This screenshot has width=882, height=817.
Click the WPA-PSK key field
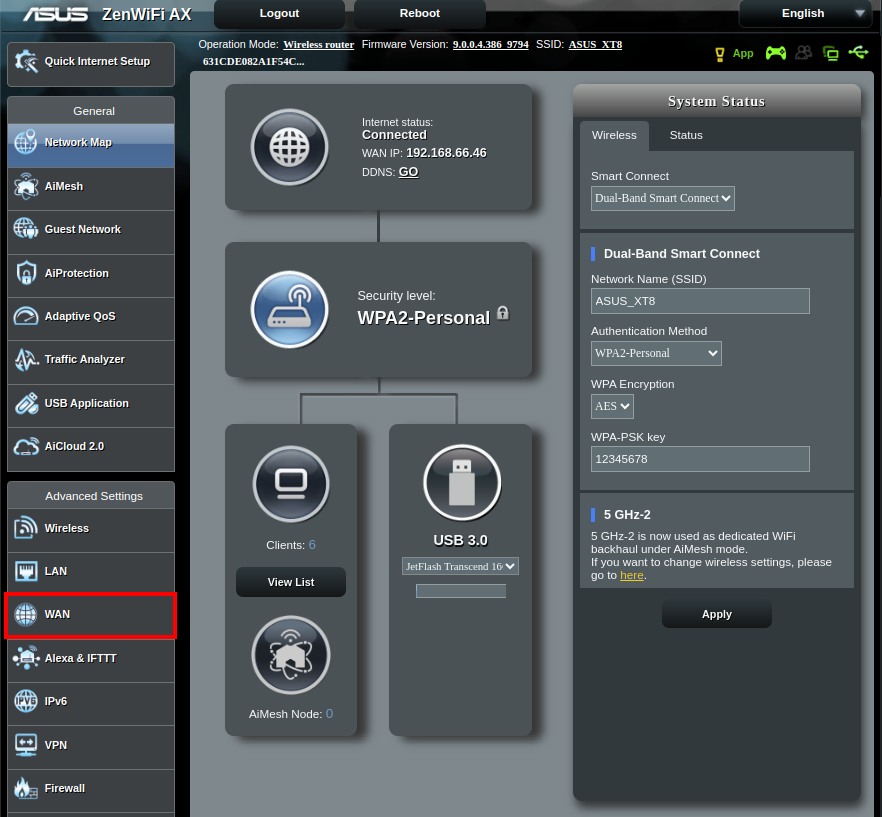pyautogui.click(x=700, y=459)
